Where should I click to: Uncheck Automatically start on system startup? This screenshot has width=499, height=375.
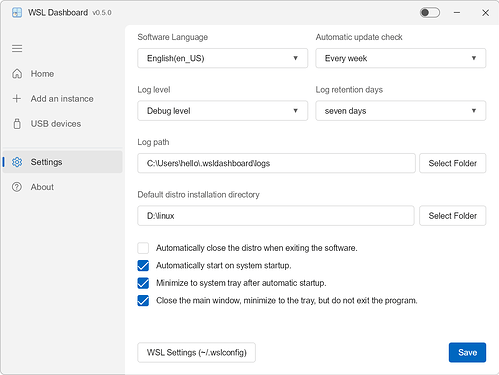(x=143, y=266)
